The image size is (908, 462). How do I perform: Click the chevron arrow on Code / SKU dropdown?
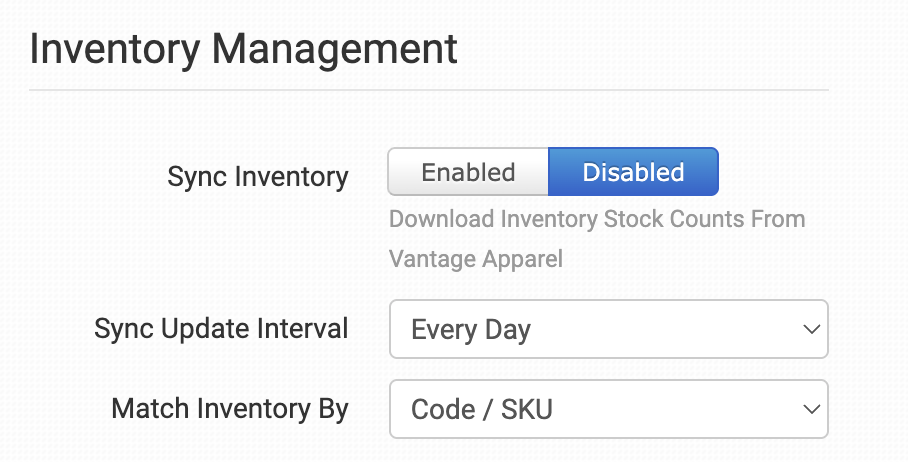pos(808,409)
